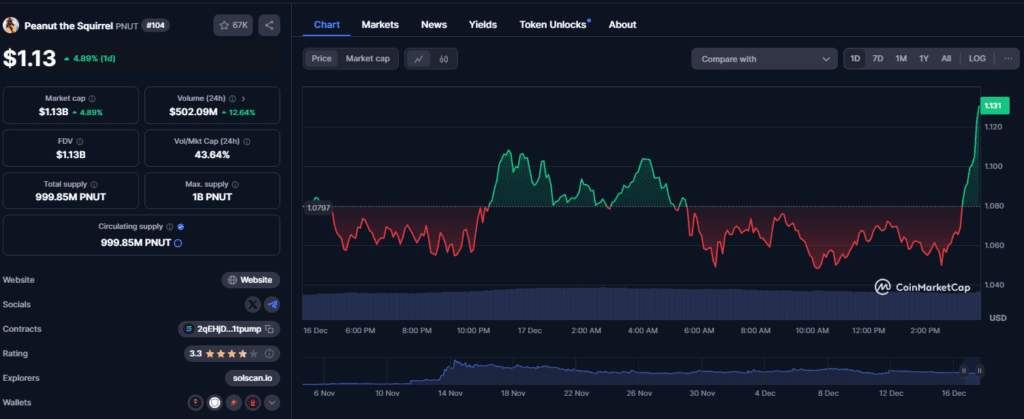This screenshot has width=1024, height=419.
Task: Select the 1M time range
Action: pyautogui.click(x=901, y=59)
